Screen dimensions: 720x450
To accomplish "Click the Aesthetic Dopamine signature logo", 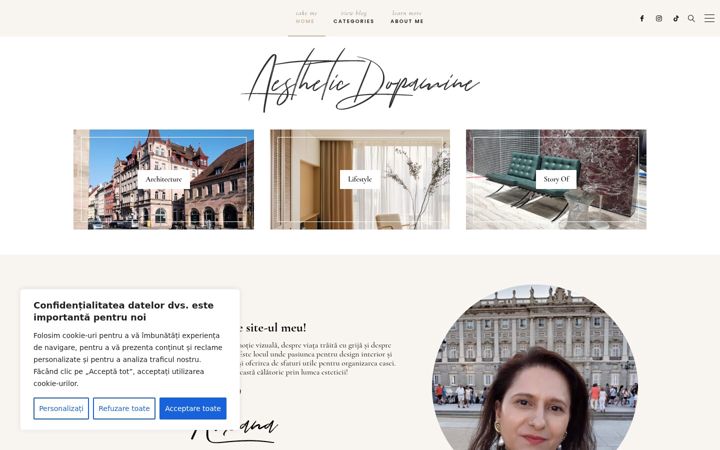I will coord(360,81).
